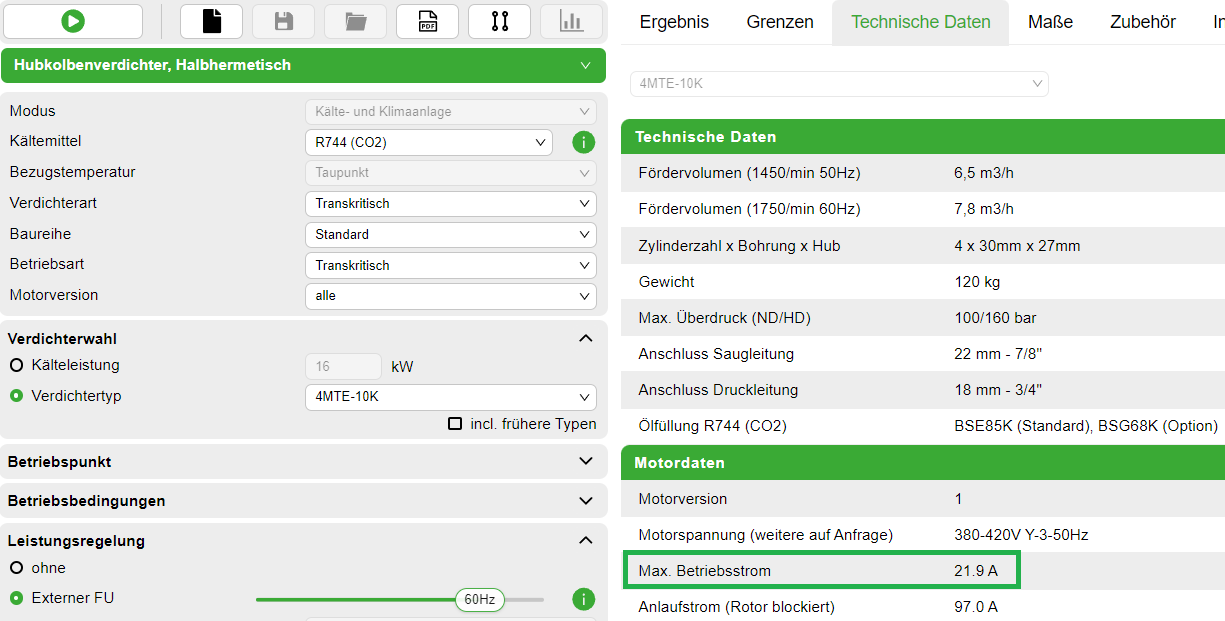Switch to the Maße tab
1225x621 pixels.
point(1050,21)
